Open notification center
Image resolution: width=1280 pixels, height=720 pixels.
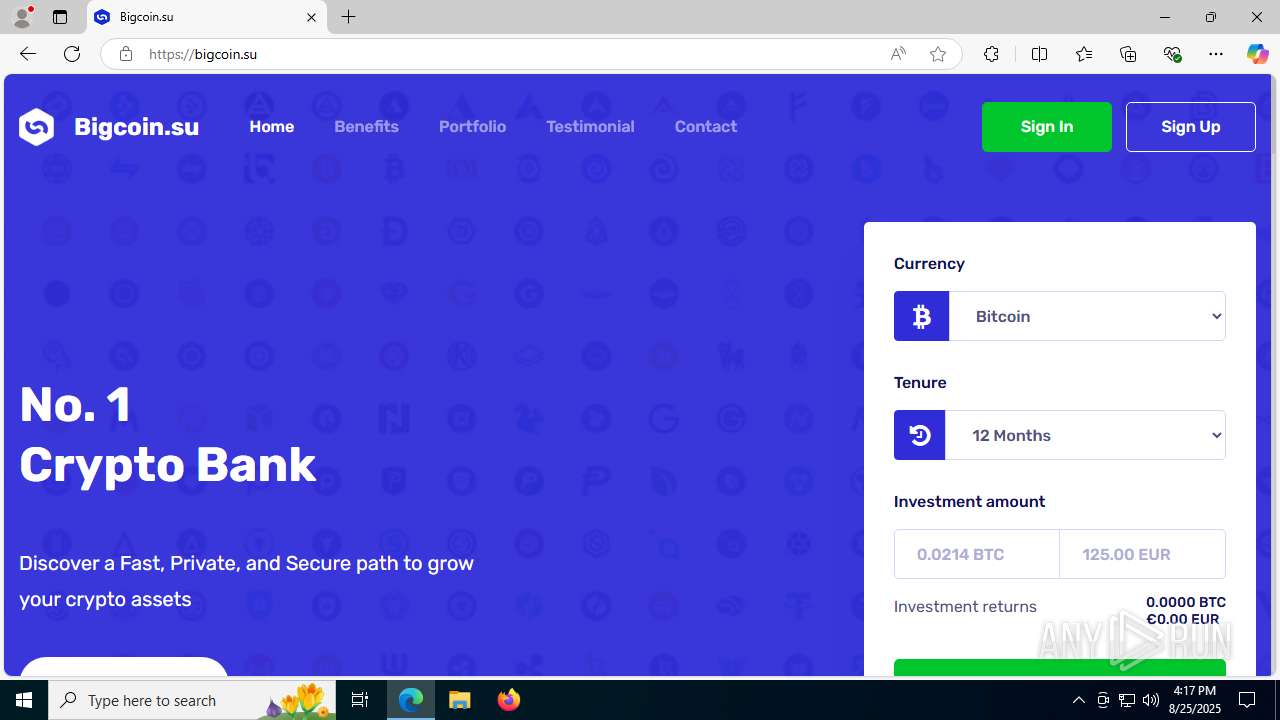coord(1247,700)
